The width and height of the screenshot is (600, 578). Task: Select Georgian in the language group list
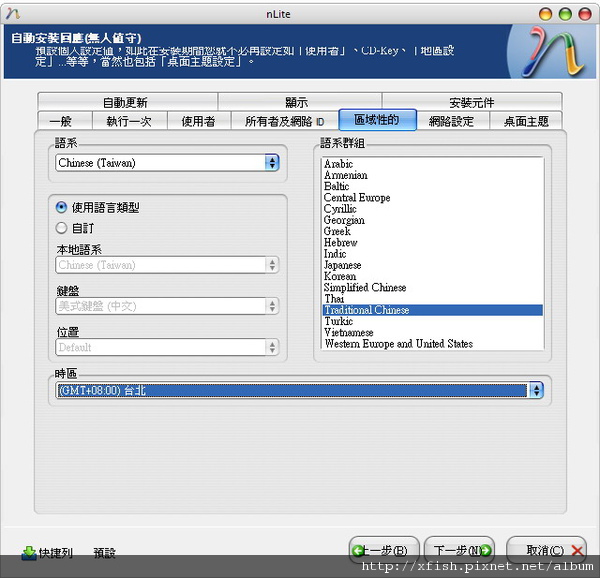pos(432,220)
